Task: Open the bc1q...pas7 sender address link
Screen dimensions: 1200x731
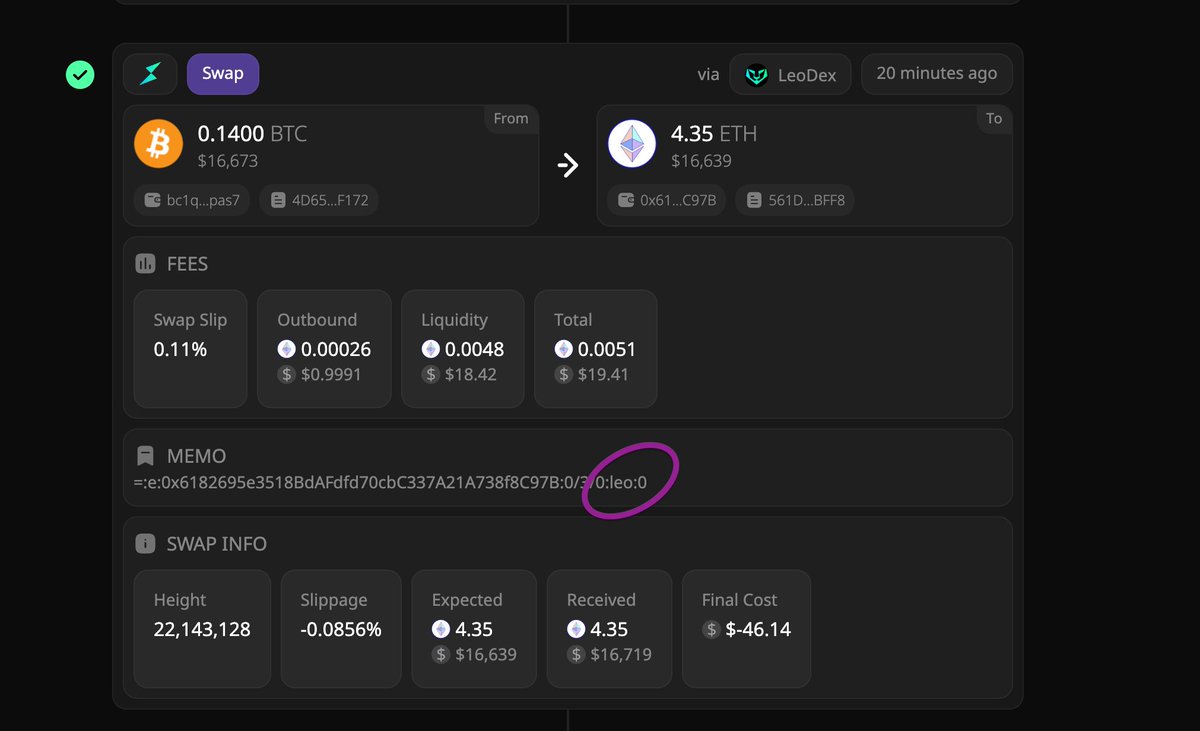Action: point(191,199)
